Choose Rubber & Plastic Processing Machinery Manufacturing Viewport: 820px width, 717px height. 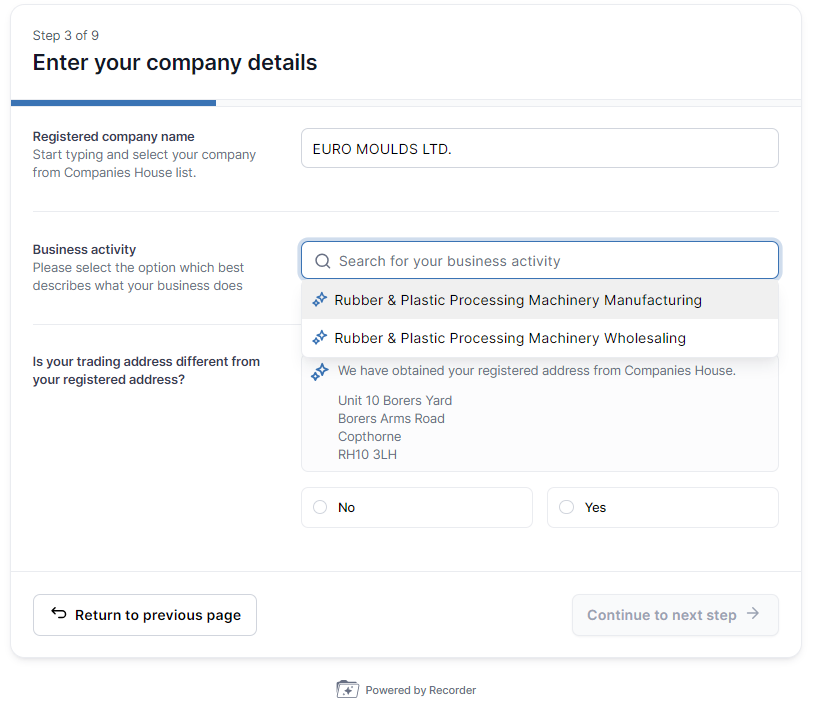518,300
